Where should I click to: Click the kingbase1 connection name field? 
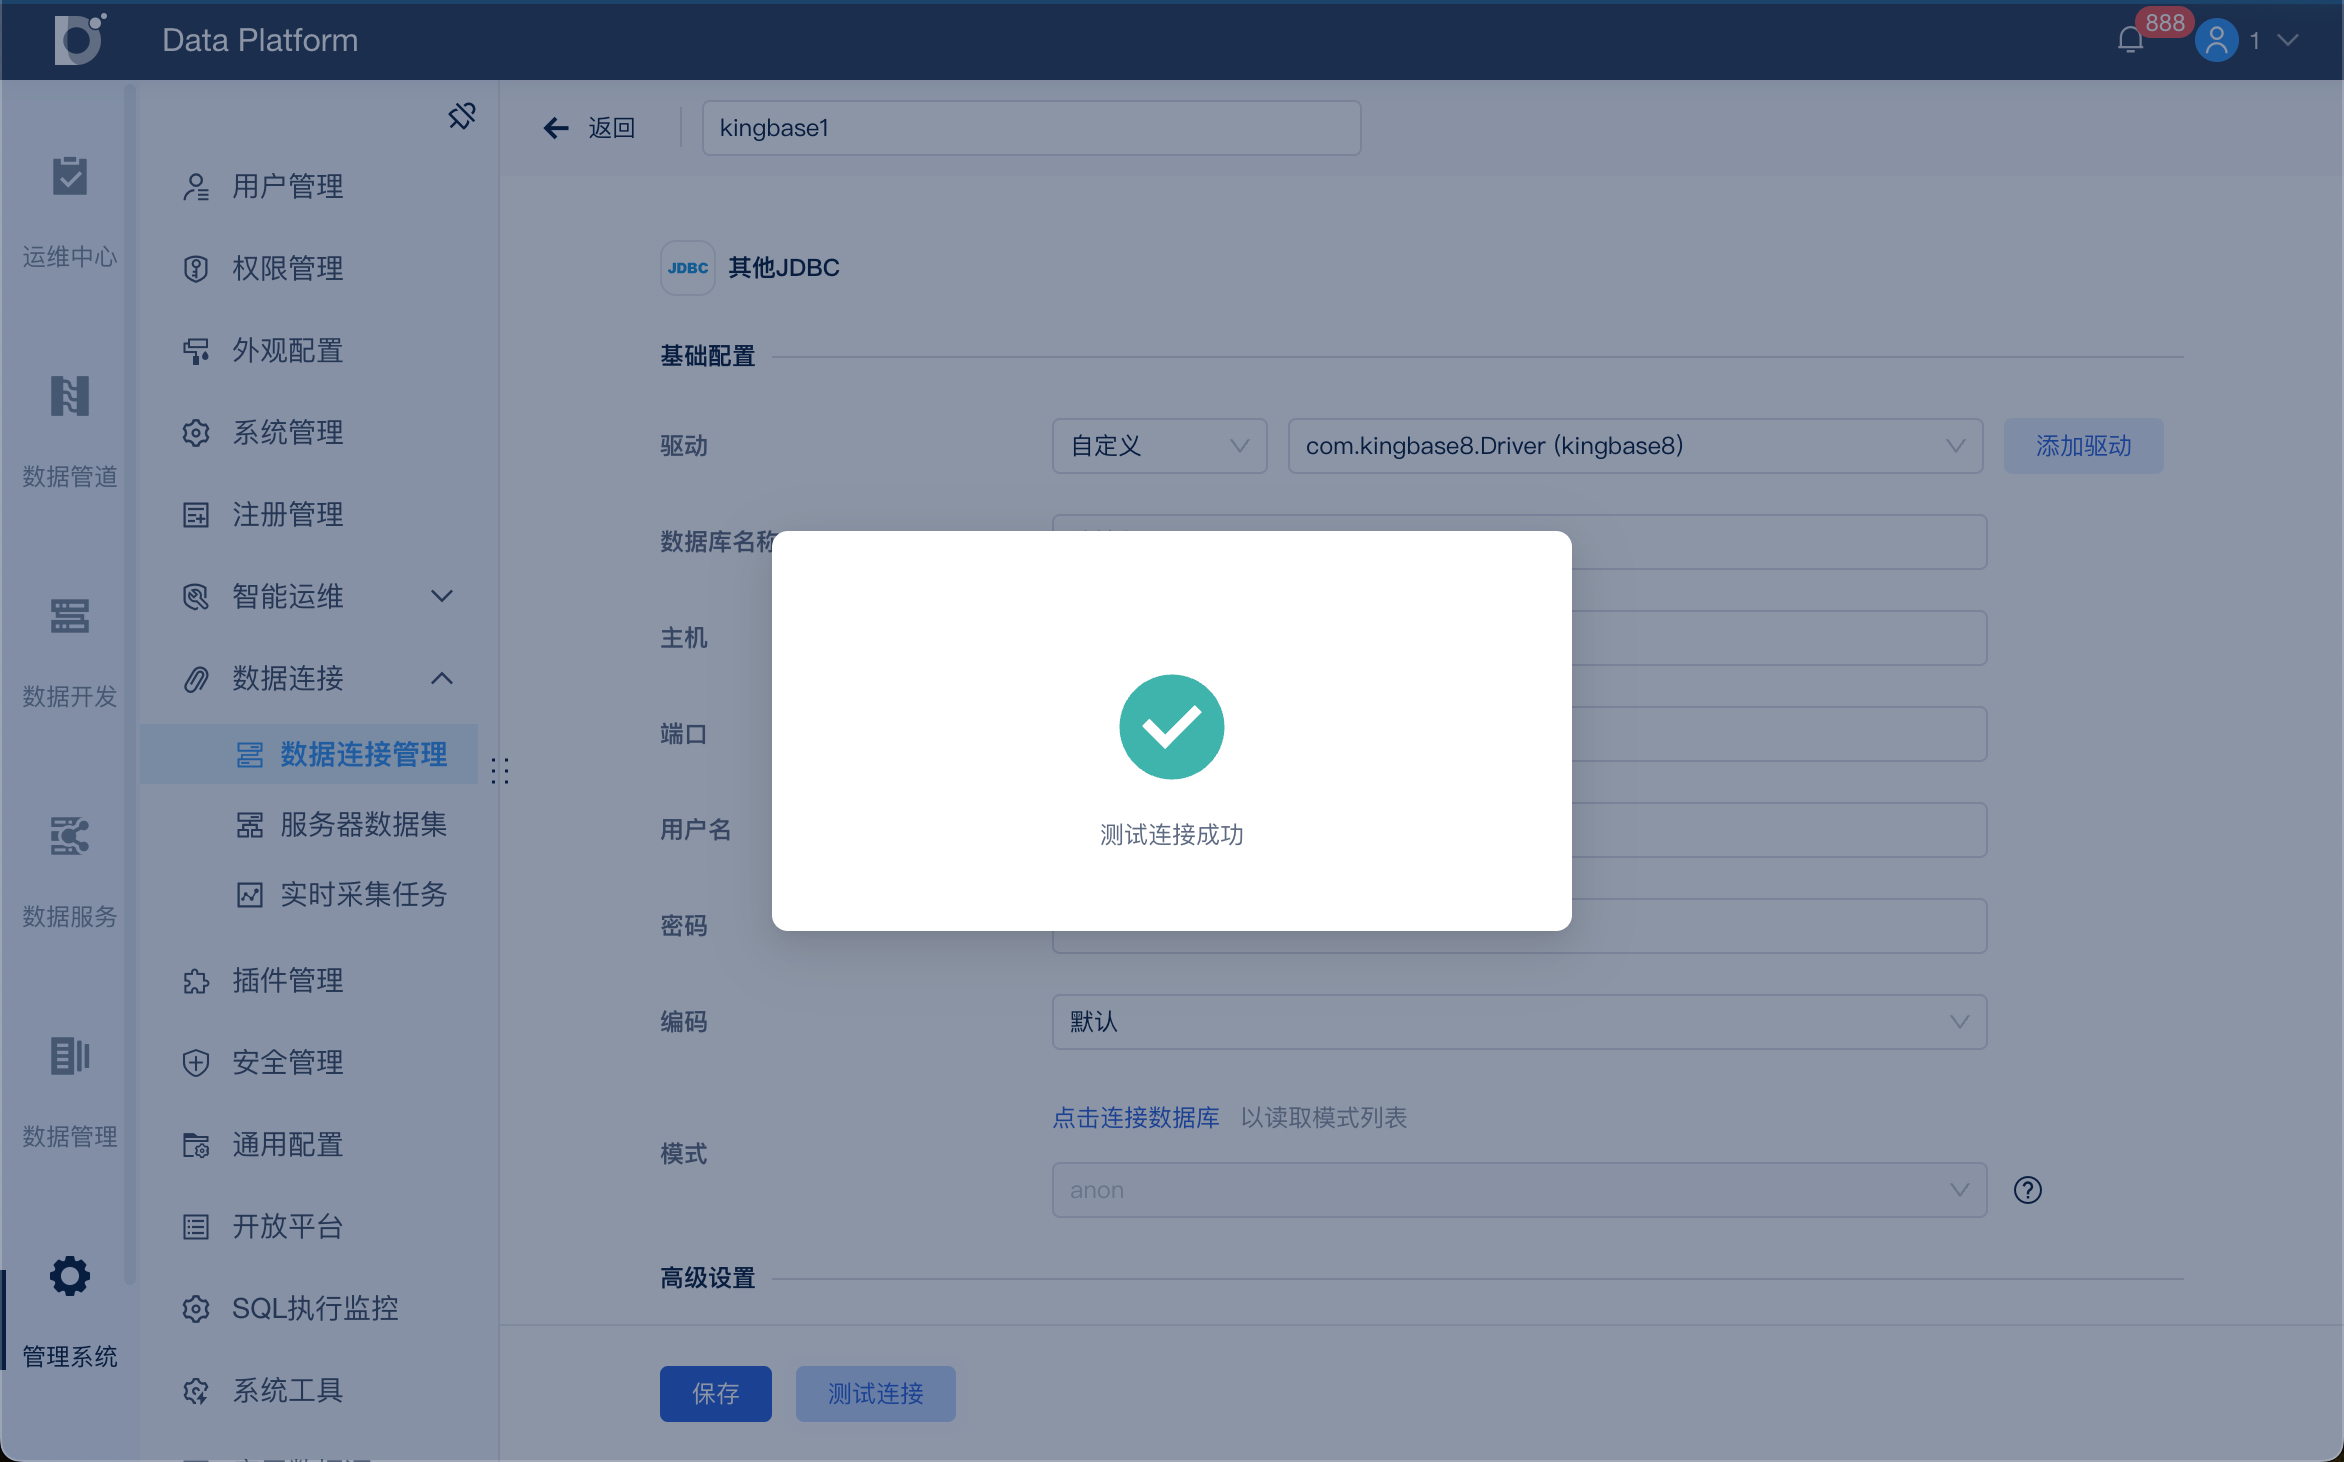[x=1030, y=128]
